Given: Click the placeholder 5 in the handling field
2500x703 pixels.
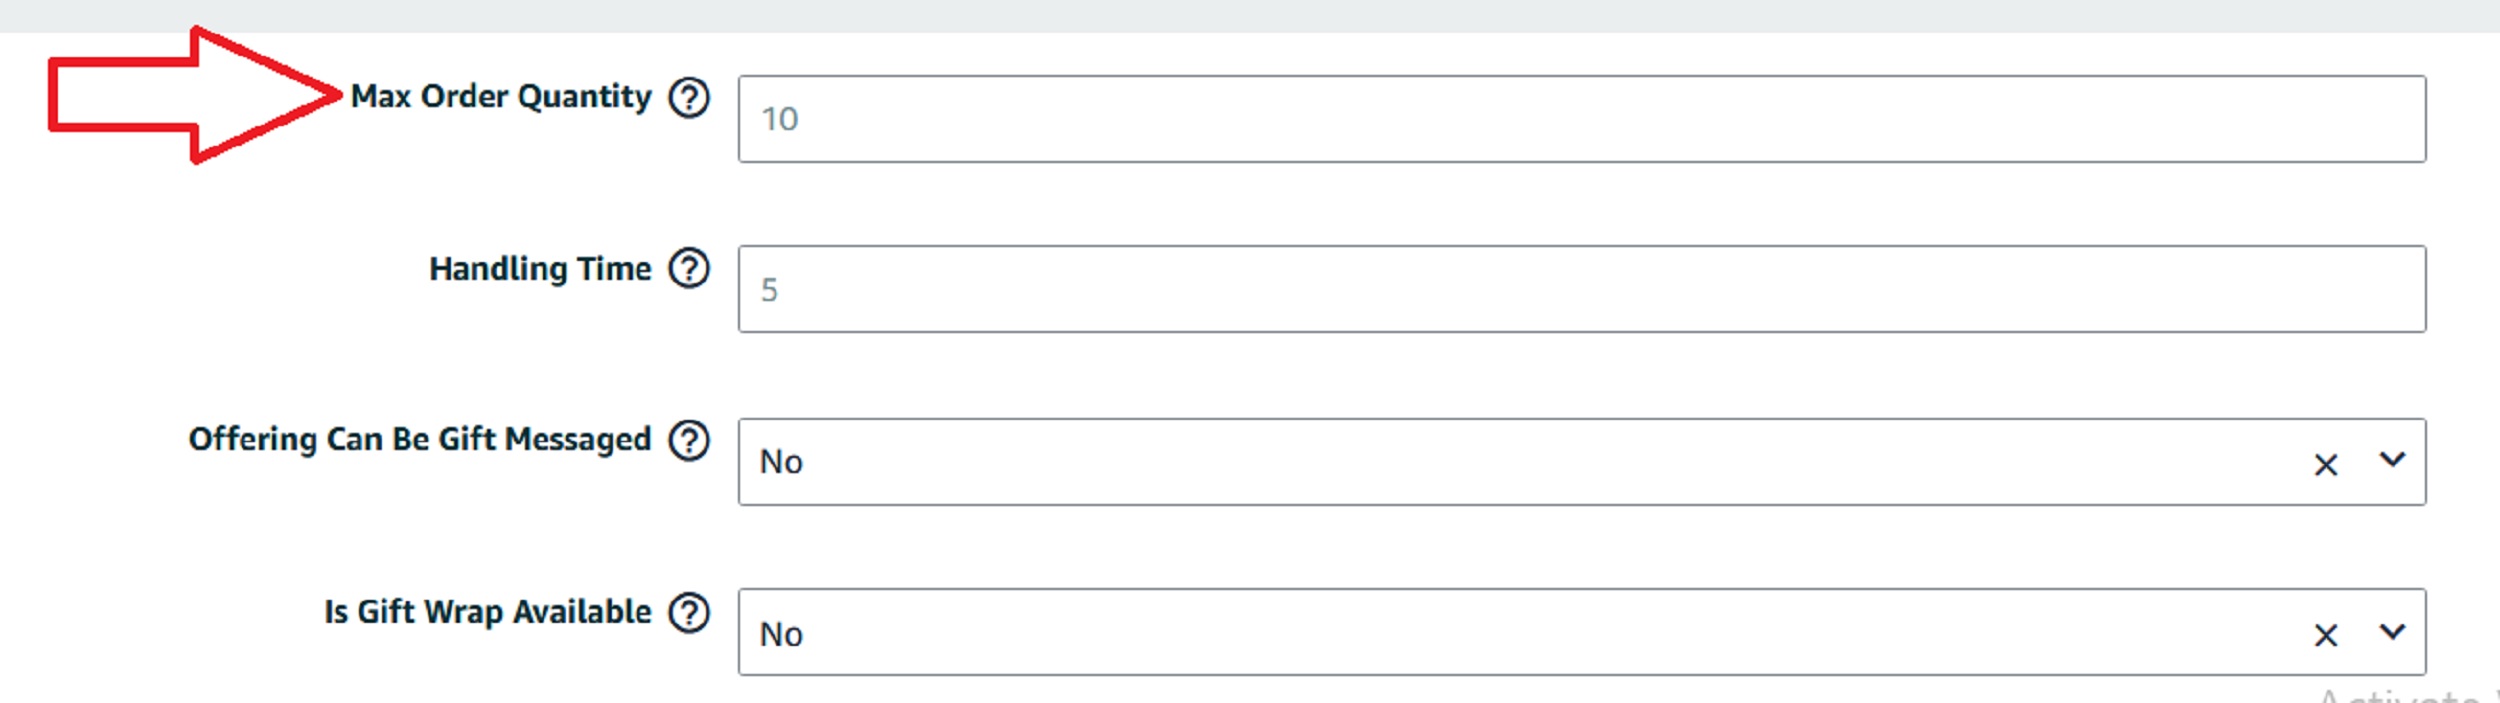Looking at the screenshot, I should point(769,290).
